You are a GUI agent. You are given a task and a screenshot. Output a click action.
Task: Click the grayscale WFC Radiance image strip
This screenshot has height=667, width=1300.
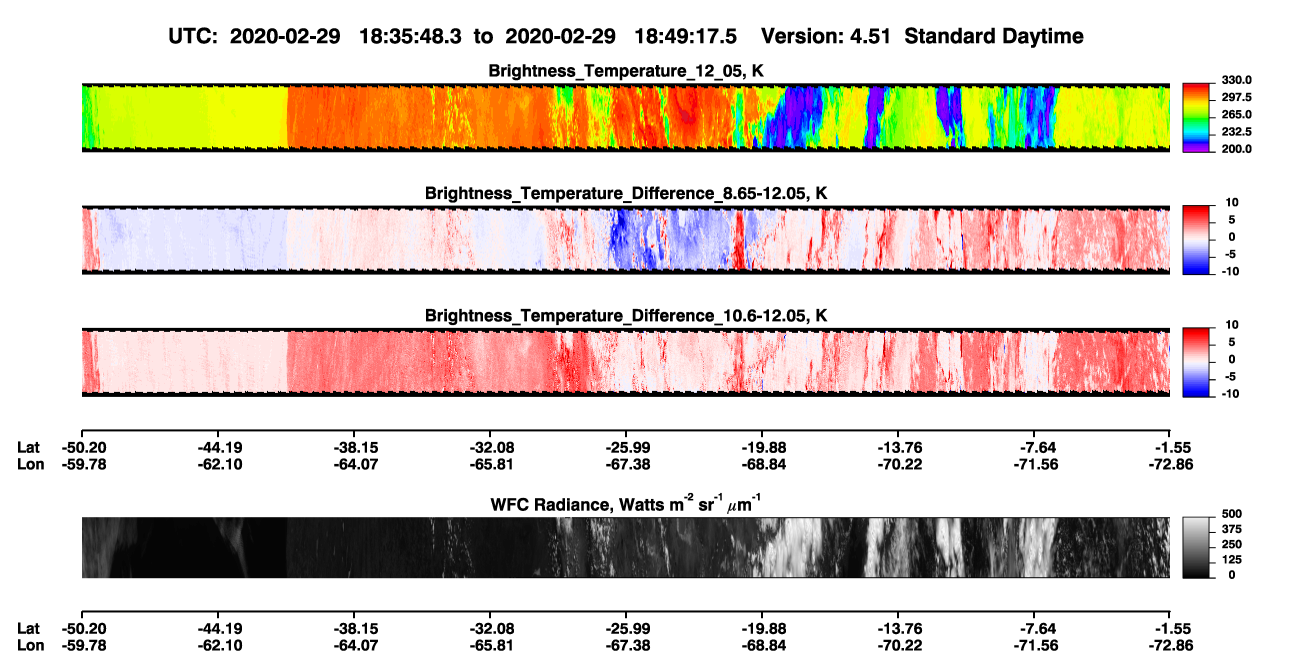click(x=626, y=547)
